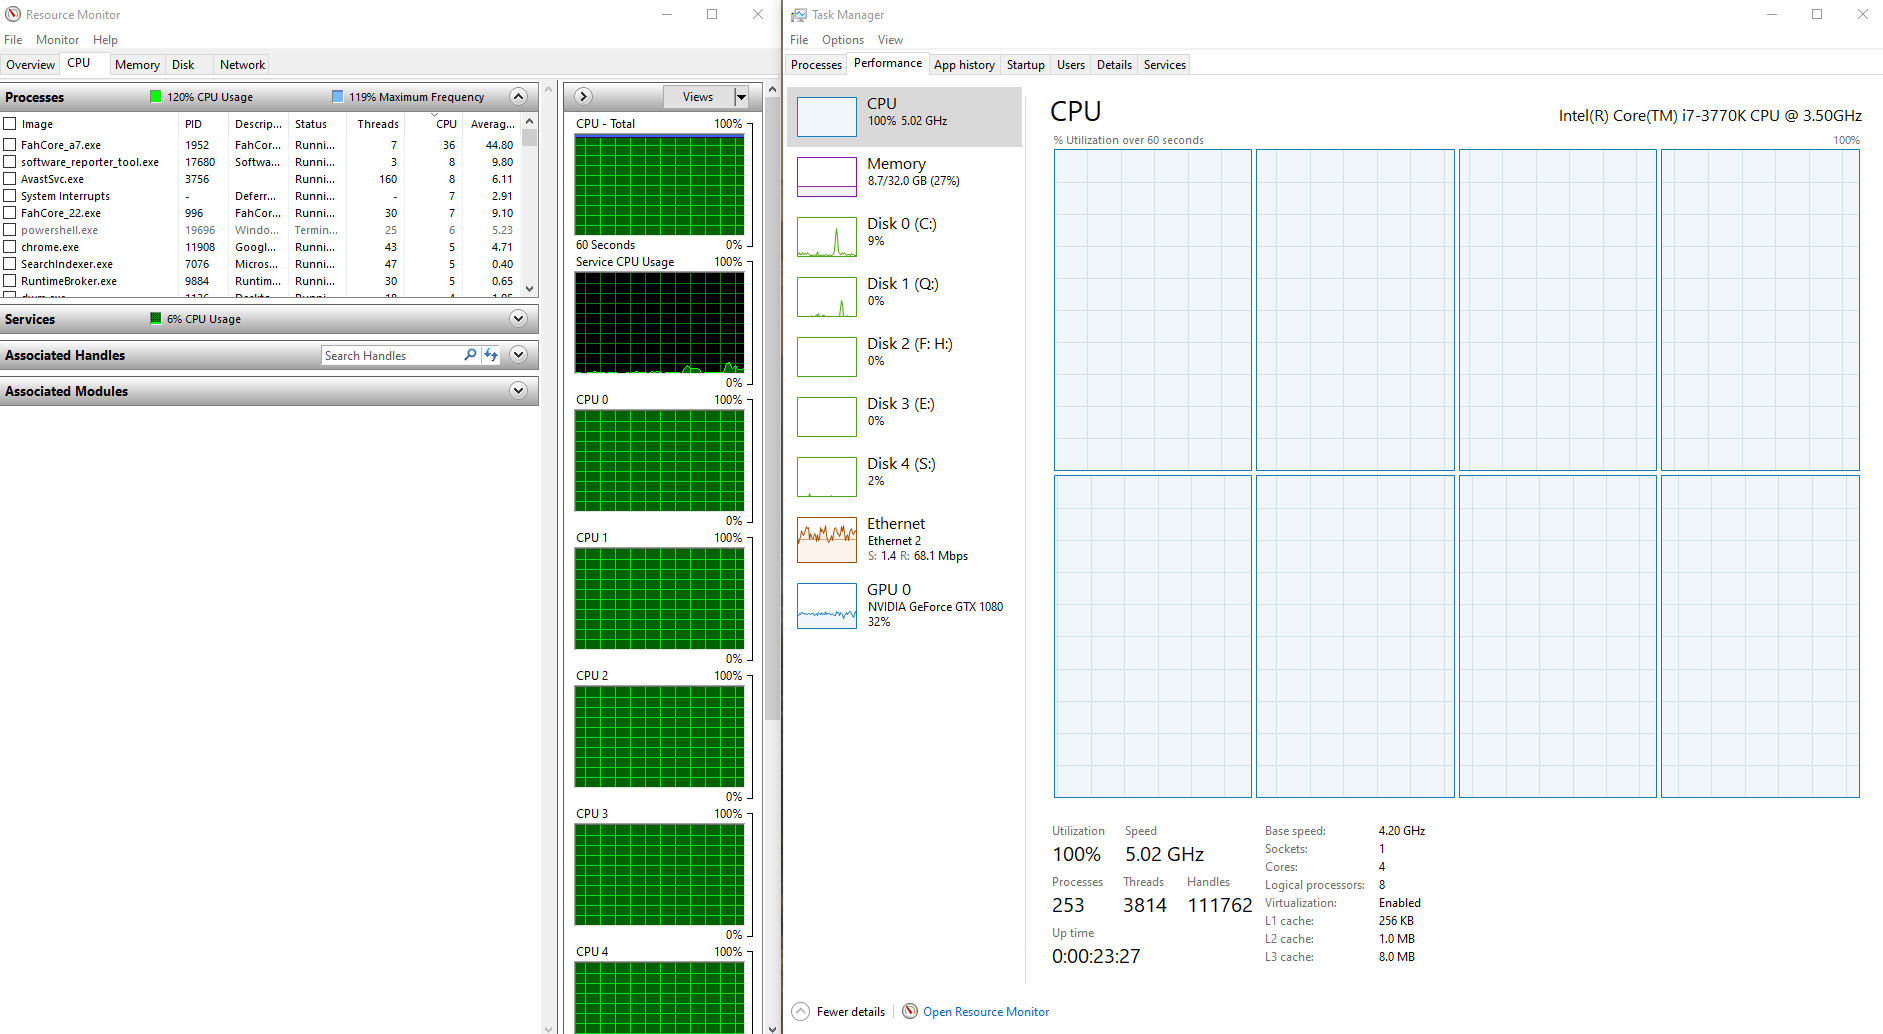Click Open Resource Monitor link
This screenshot has width=1883, height=1034.
[986, 1012]
